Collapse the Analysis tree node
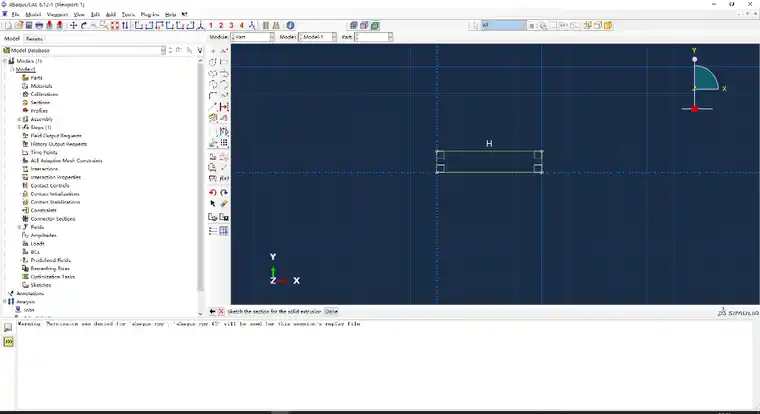The width and height of the screenshot is (760, 414). (x=5, y=302)
